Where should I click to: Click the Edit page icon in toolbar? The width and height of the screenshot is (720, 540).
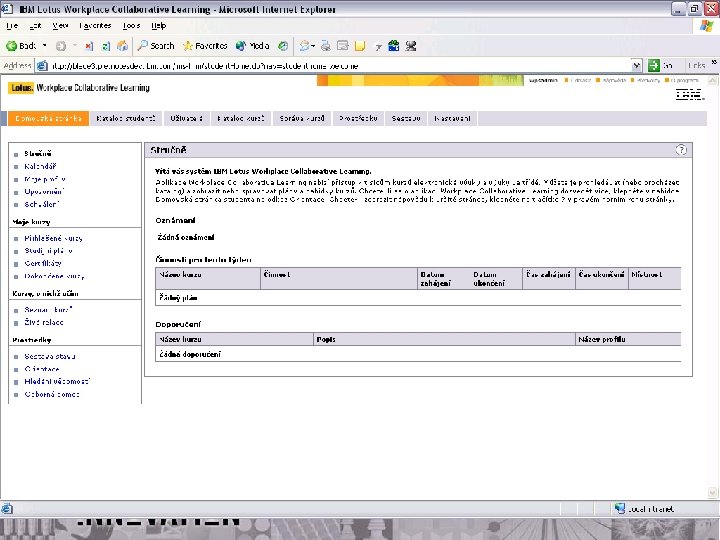pyautogui.click(x=343, y=46)
